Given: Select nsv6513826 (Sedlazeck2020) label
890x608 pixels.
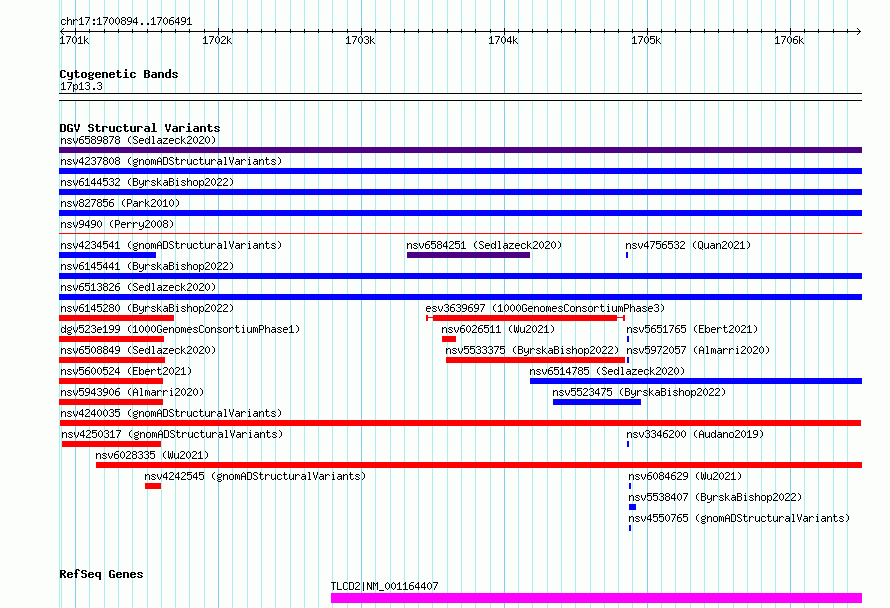Looking at the screenshot, I should tap(138, 287).
